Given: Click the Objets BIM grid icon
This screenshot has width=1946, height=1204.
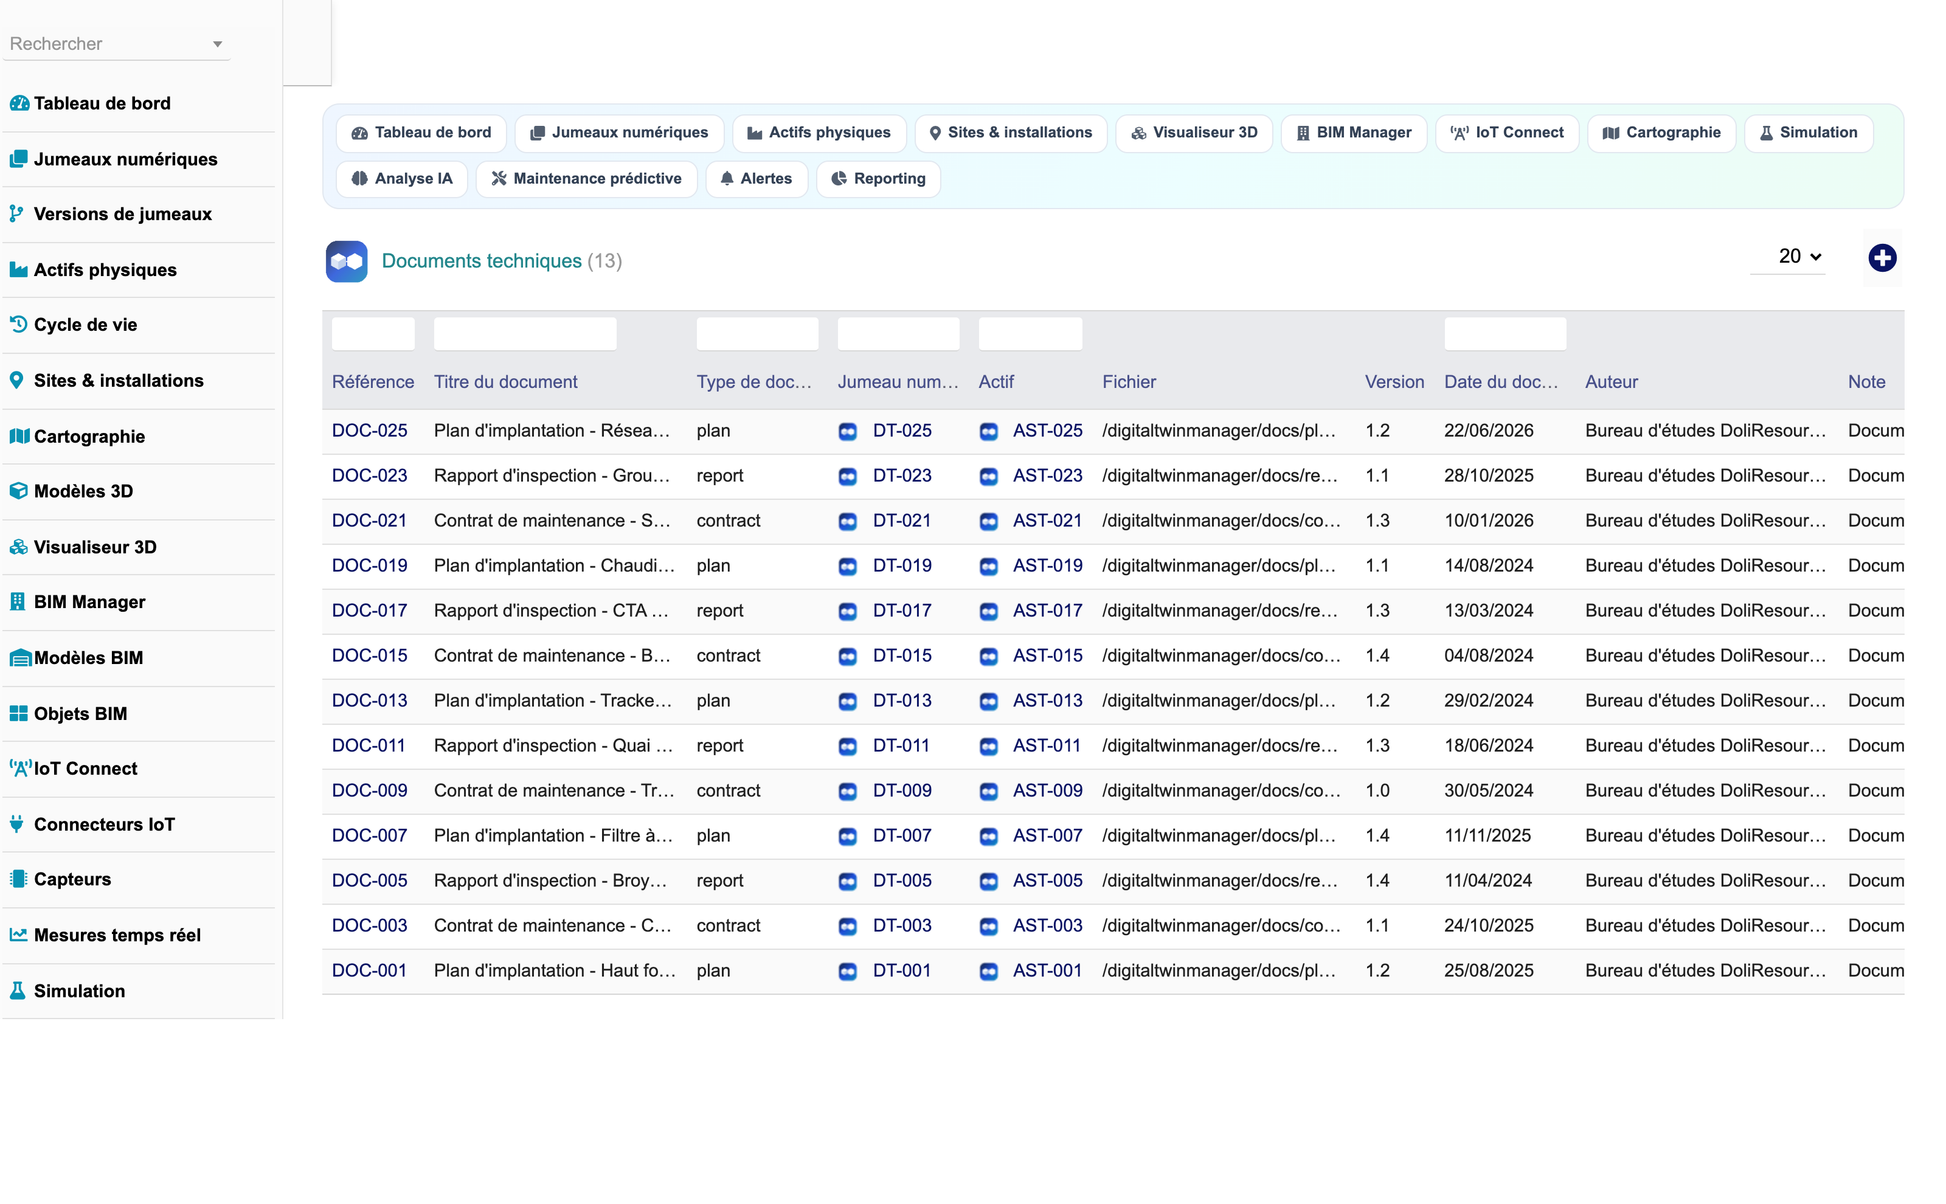Looking at the screenshot, I should click(x=19, y=713).
